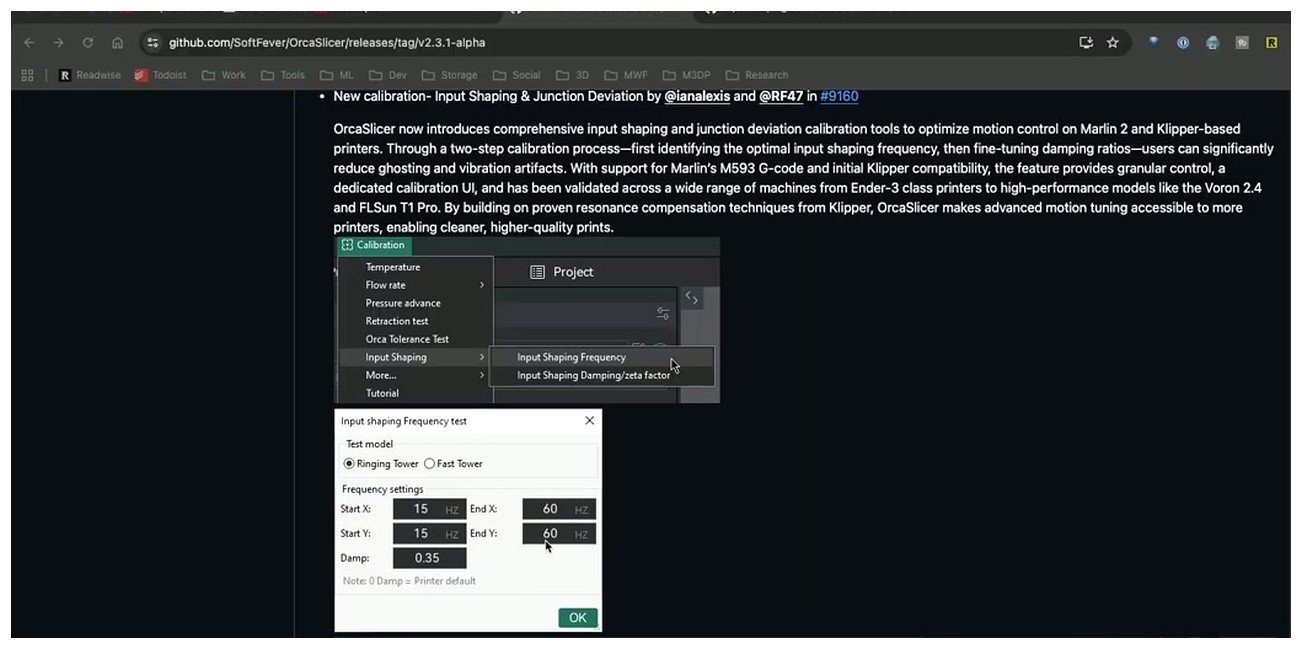Open the MWF bookmarks folder
This screenshot has width=1302, height=649.
coord(626,75)
